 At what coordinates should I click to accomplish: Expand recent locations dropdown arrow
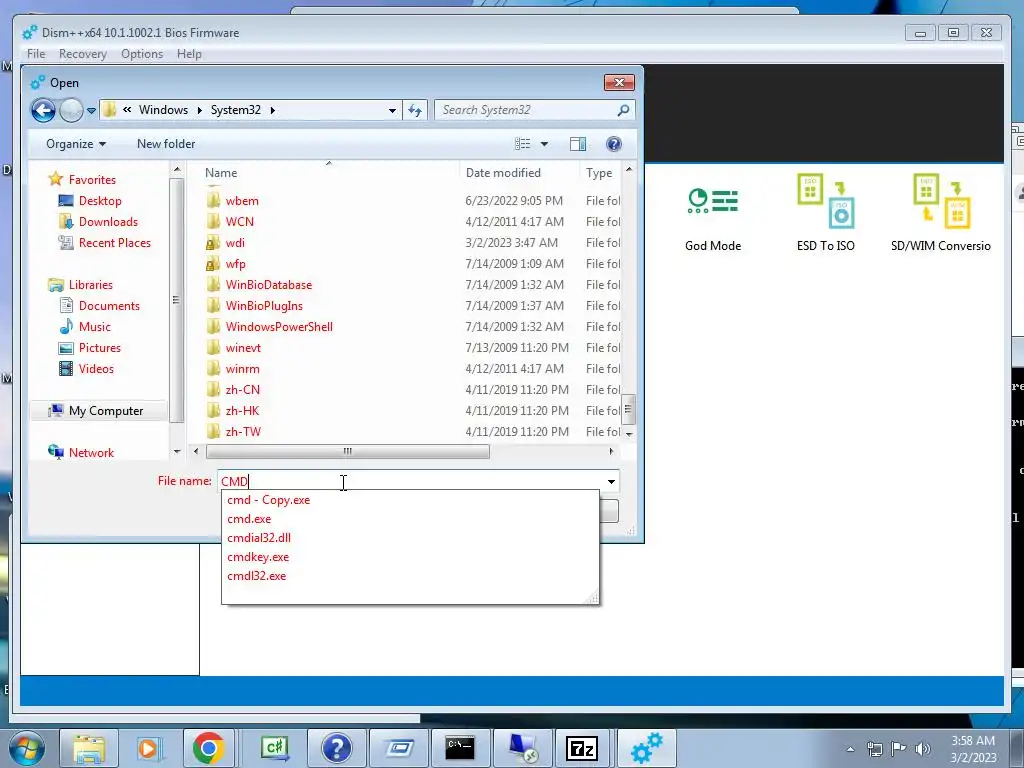91,110
